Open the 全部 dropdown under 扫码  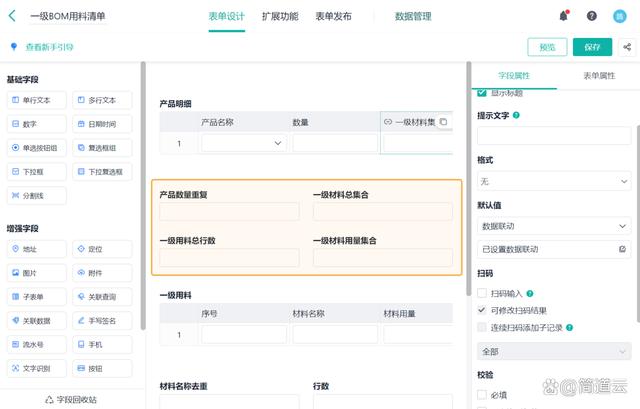(554, 351)
